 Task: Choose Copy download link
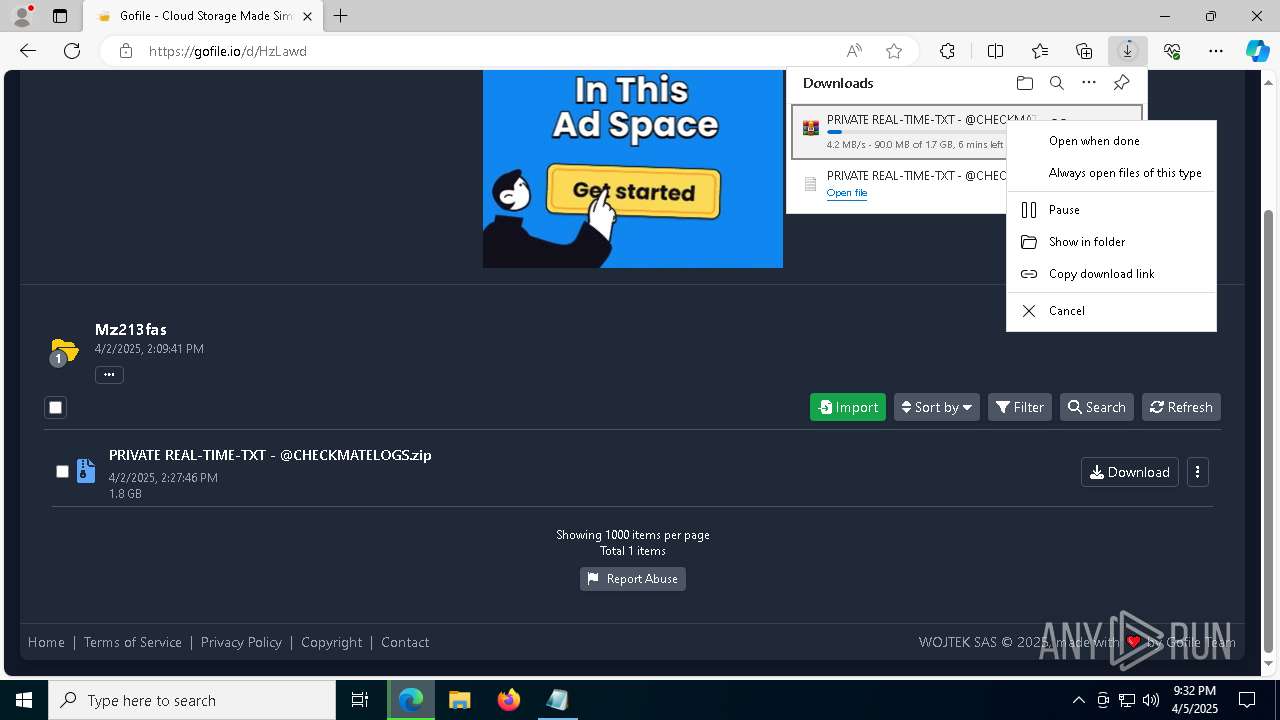pyautogui.click(x=1111, y=274)
